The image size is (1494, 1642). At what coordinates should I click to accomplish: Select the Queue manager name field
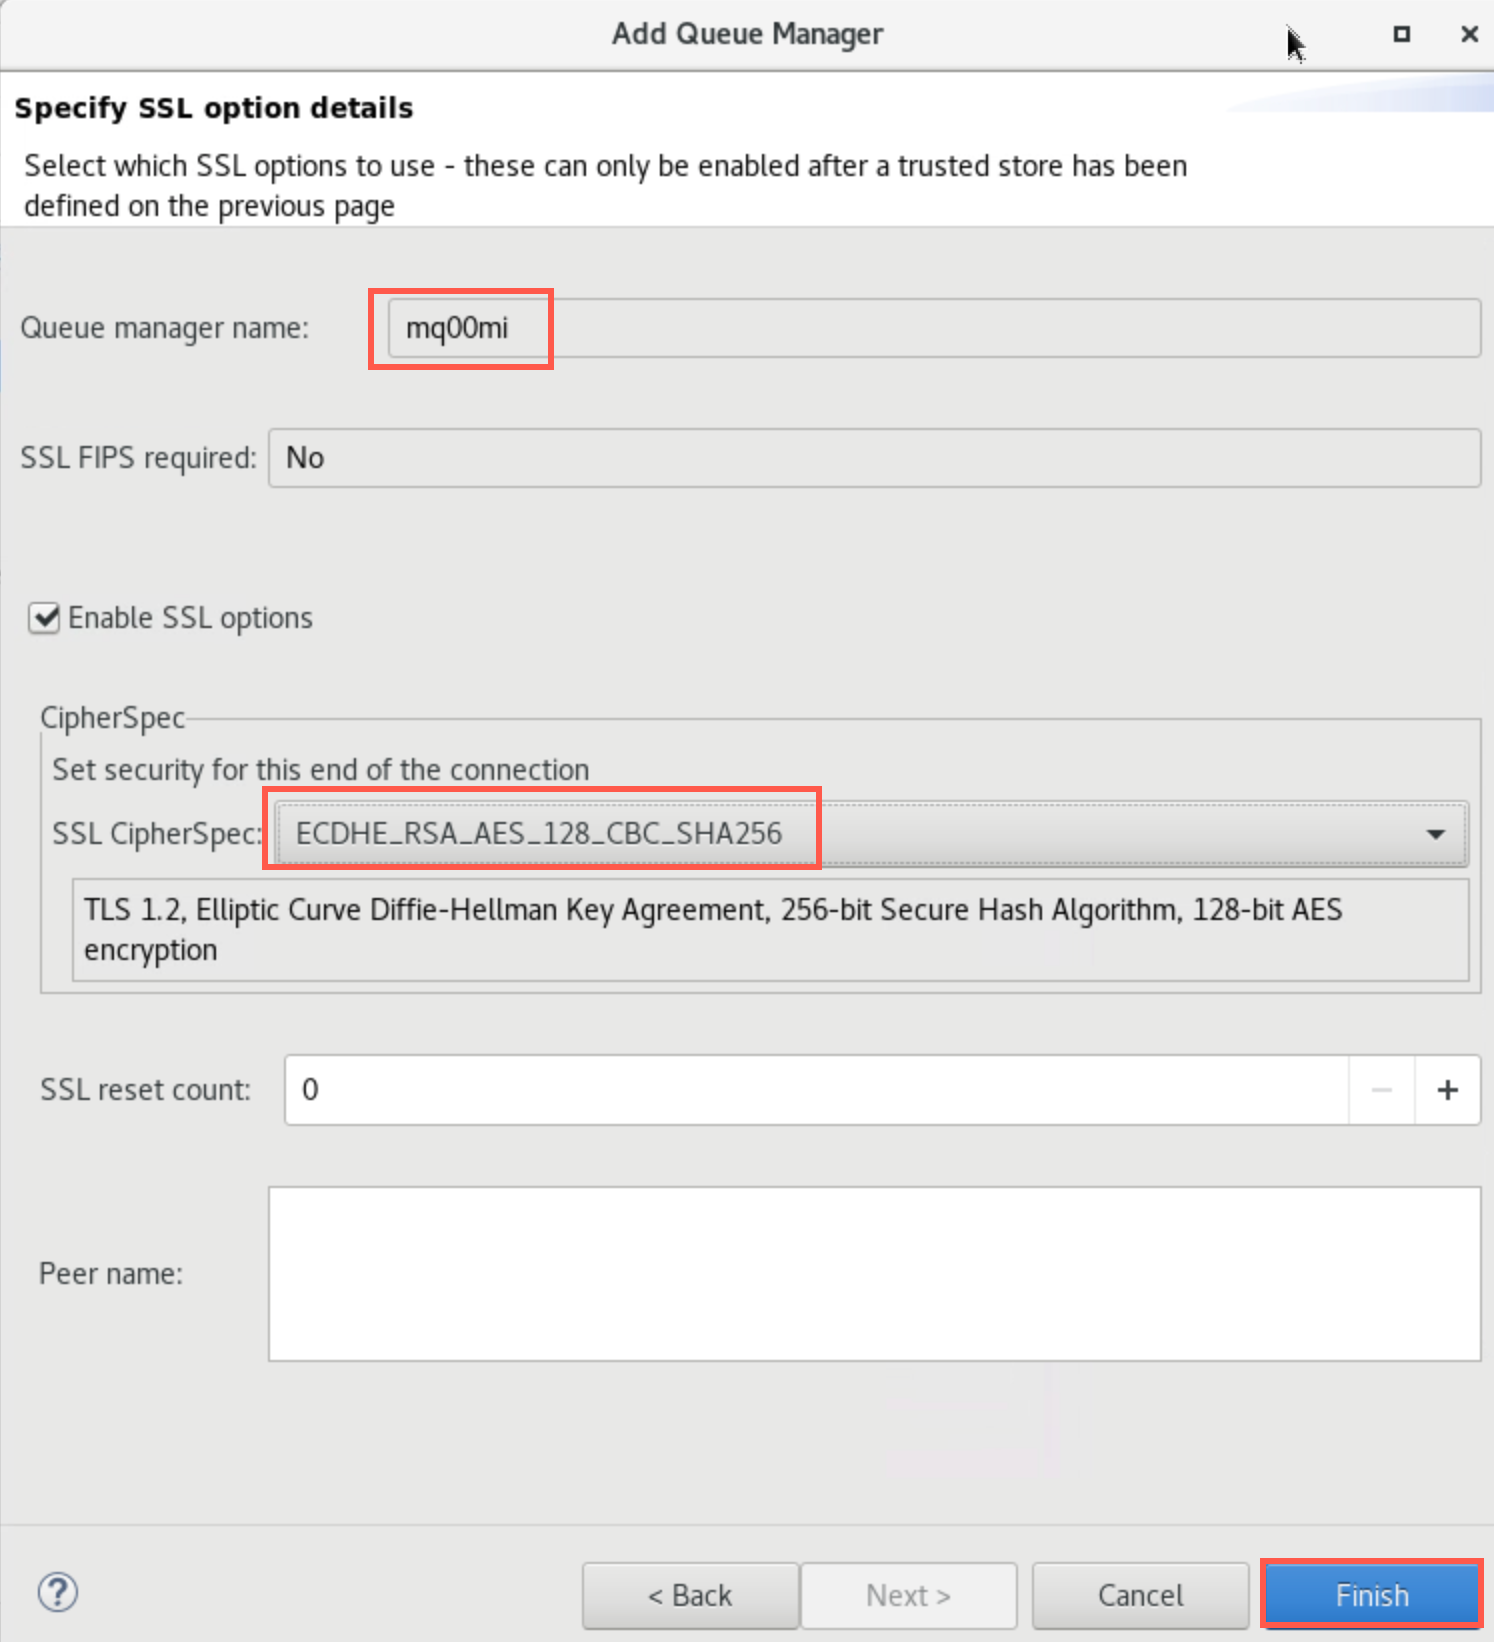[933, 328]
